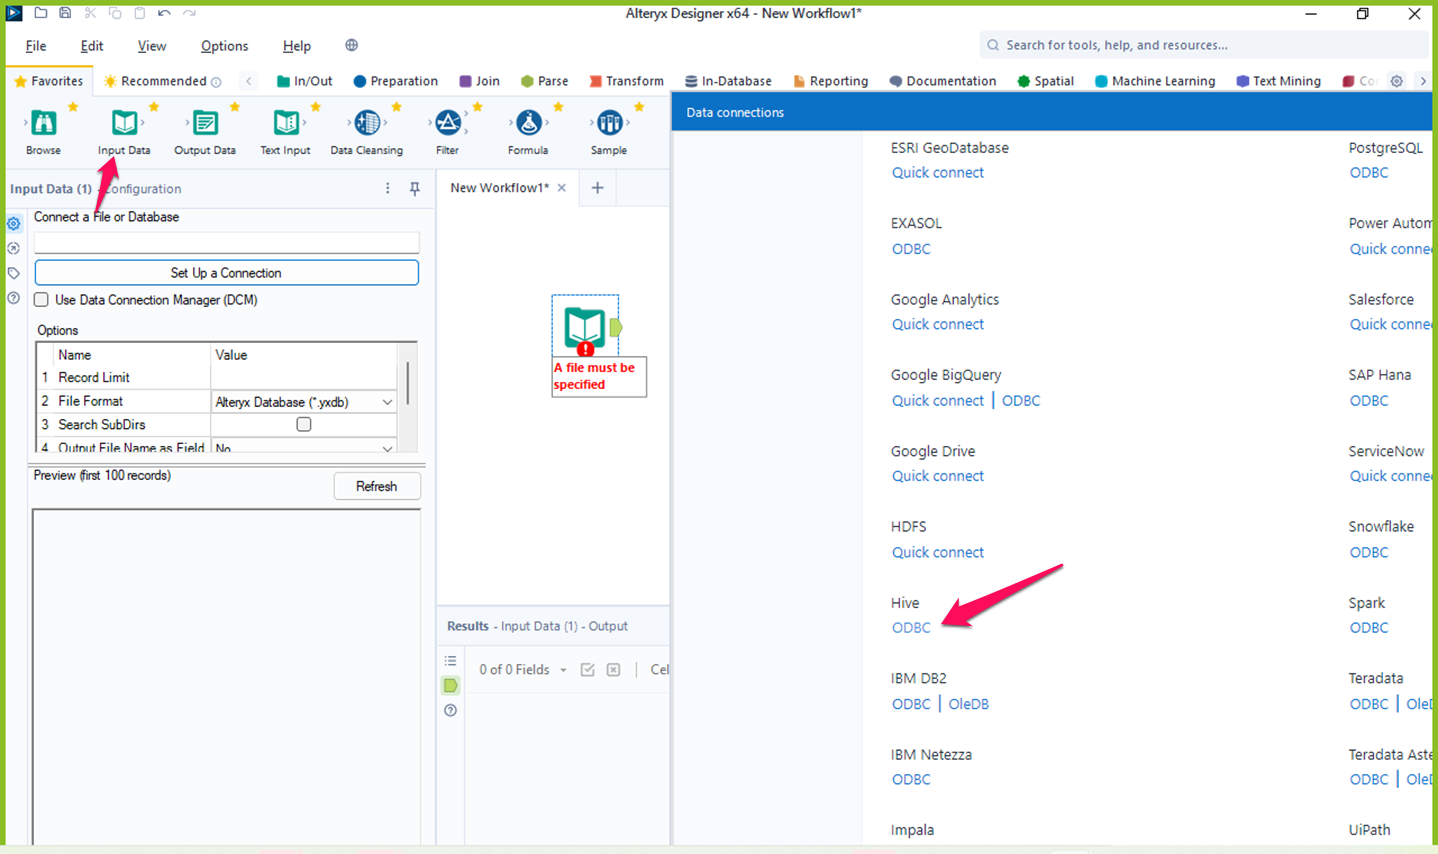Pin the Input Data configuration panel
1438x854 pixels.
(414, 188)
